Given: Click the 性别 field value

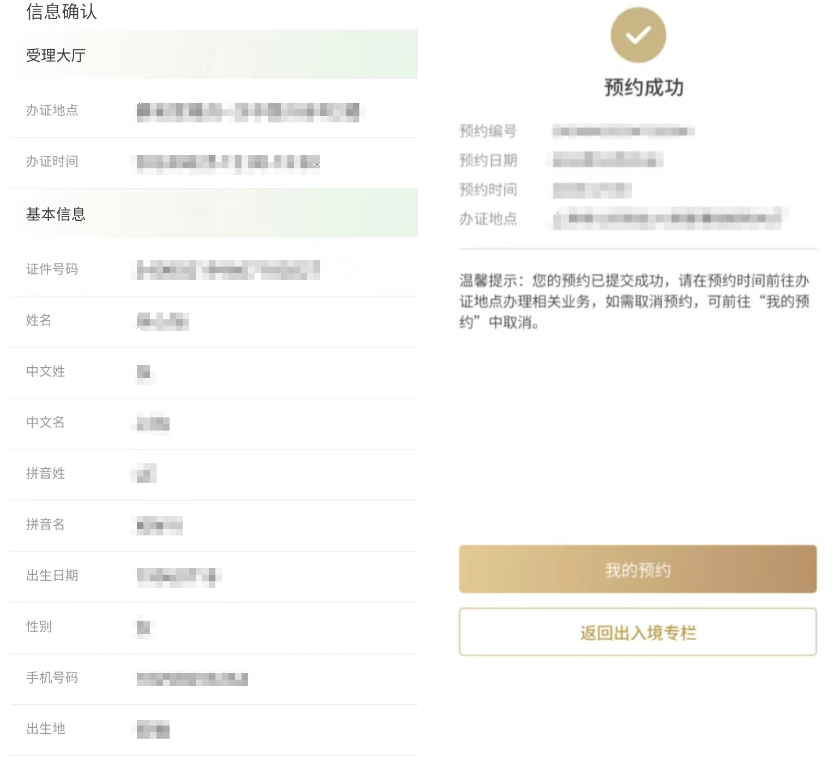Looking at the screenshot, I should pyautogui.click(x=144, y=627).
